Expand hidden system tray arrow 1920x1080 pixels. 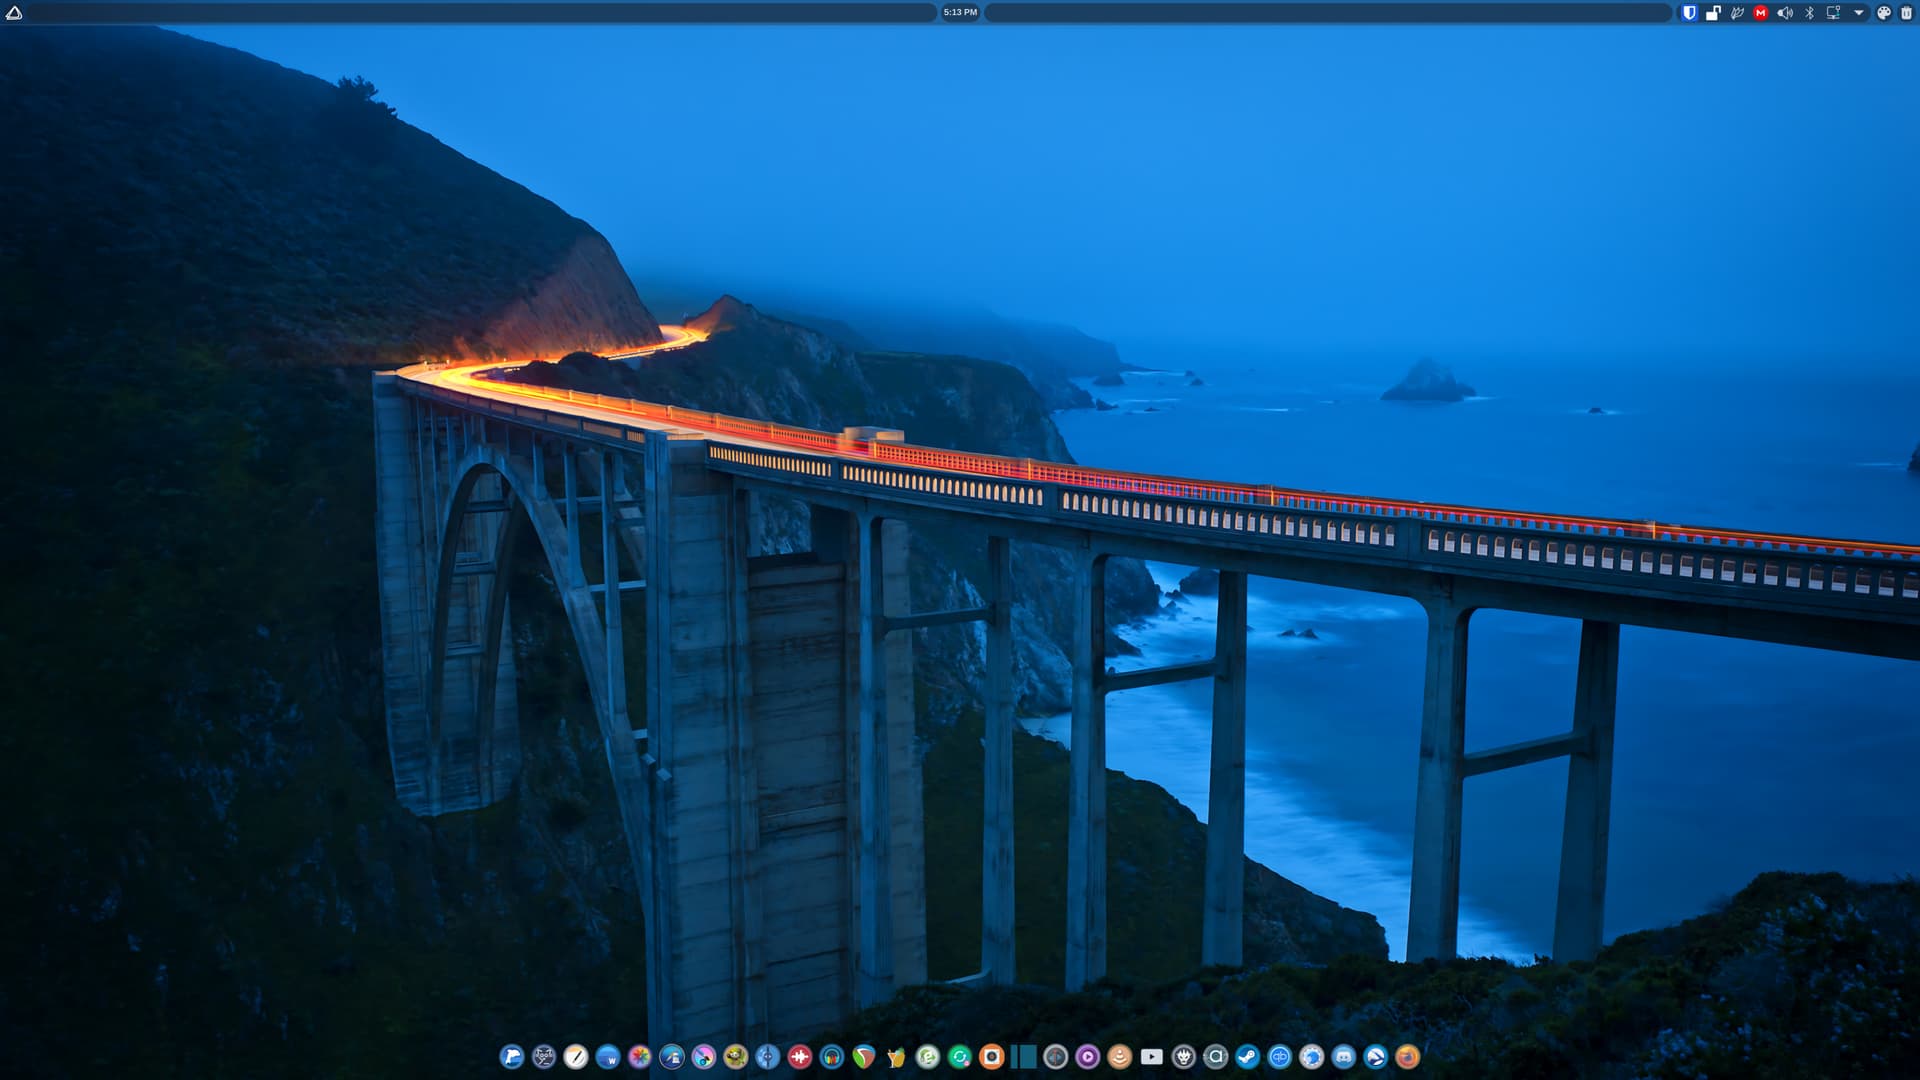(x=1859, y=13)
